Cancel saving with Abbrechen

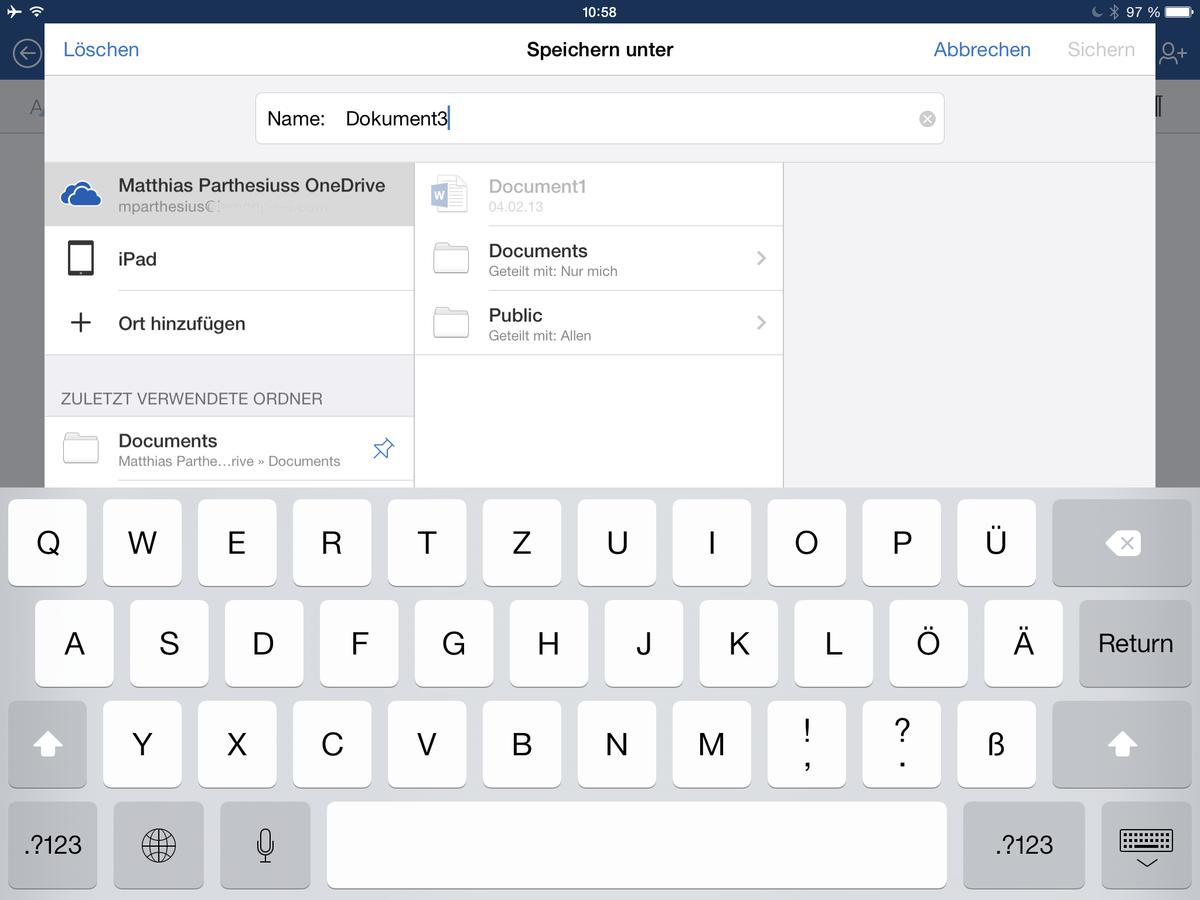point(982,49)
